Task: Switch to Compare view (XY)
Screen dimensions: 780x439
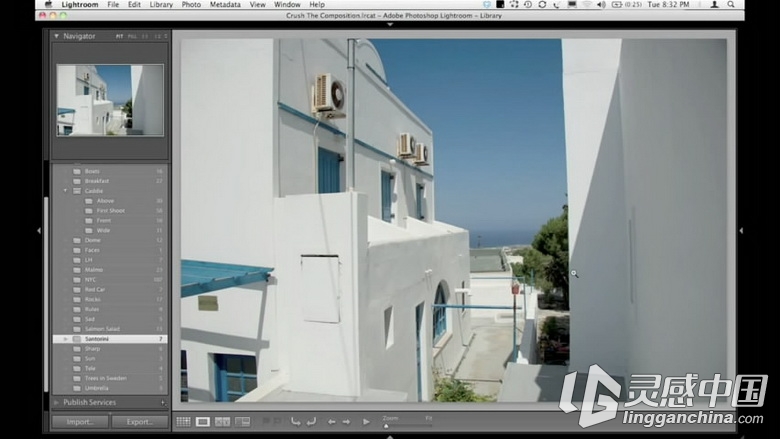Action: (222, 422)
